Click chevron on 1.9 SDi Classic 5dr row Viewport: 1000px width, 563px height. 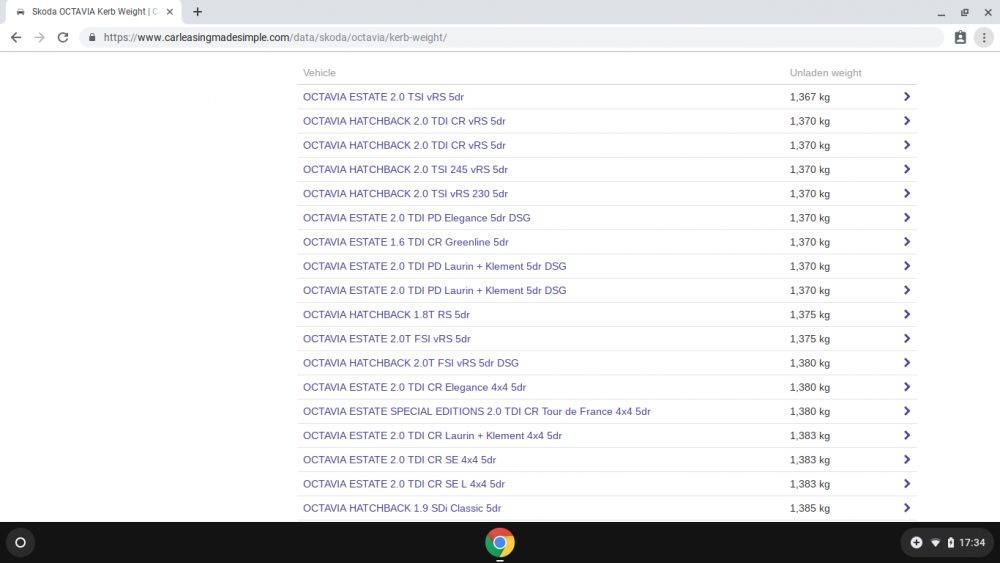pyautogui.click(x=906, y=509)
